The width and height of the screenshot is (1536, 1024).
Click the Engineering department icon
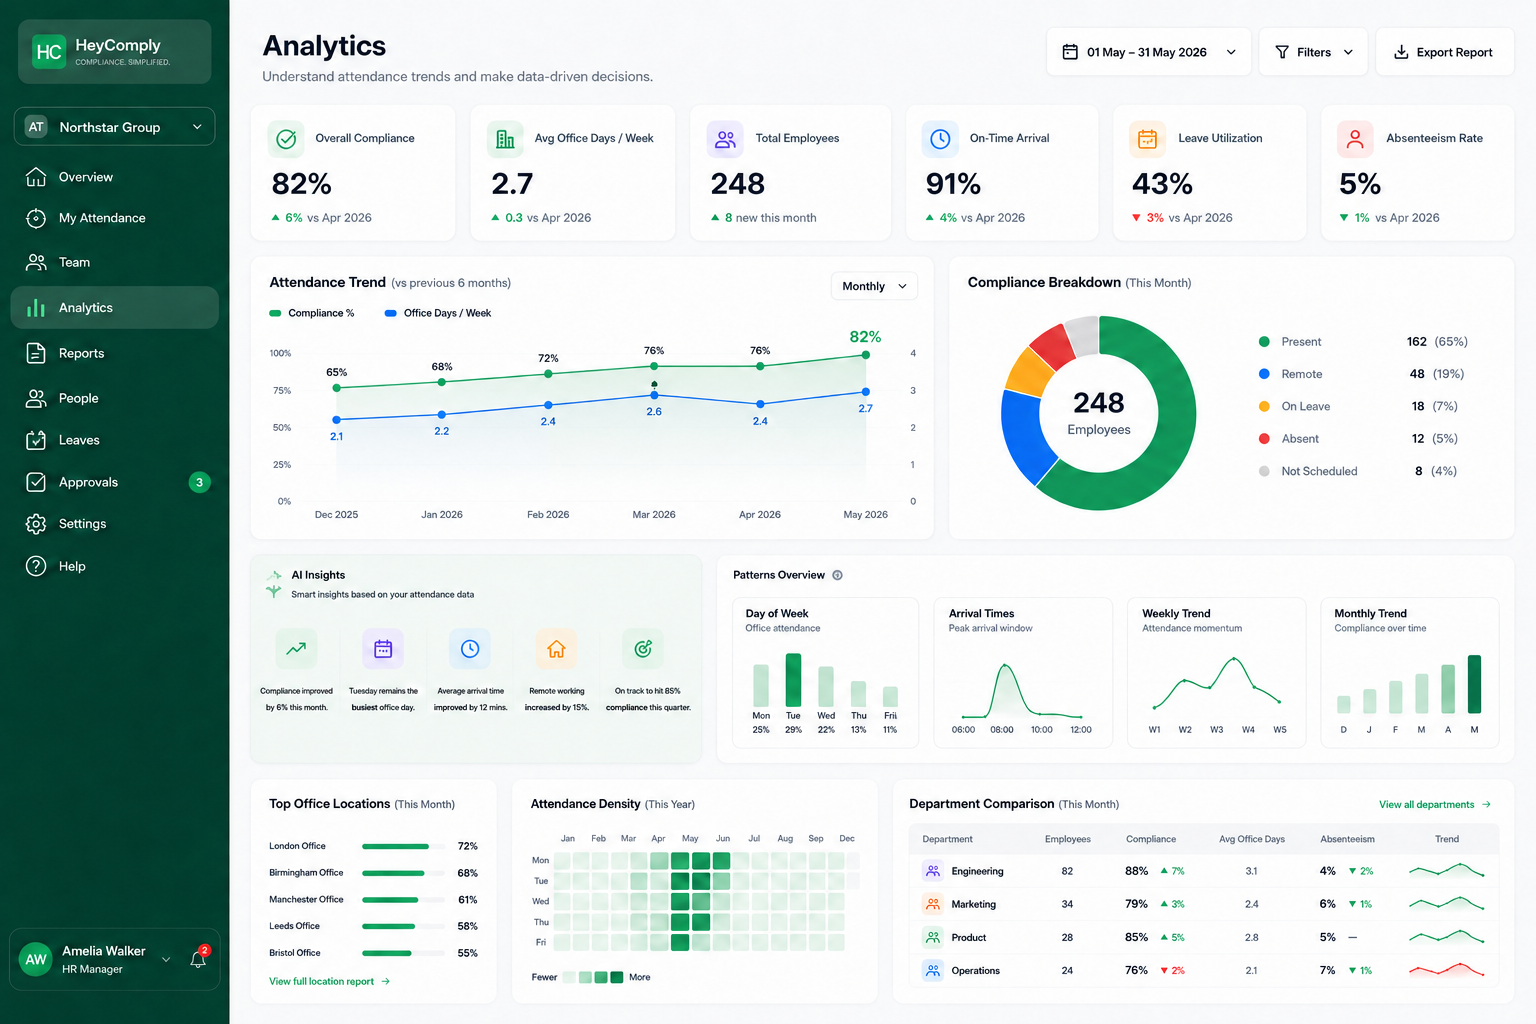[932, 871]
